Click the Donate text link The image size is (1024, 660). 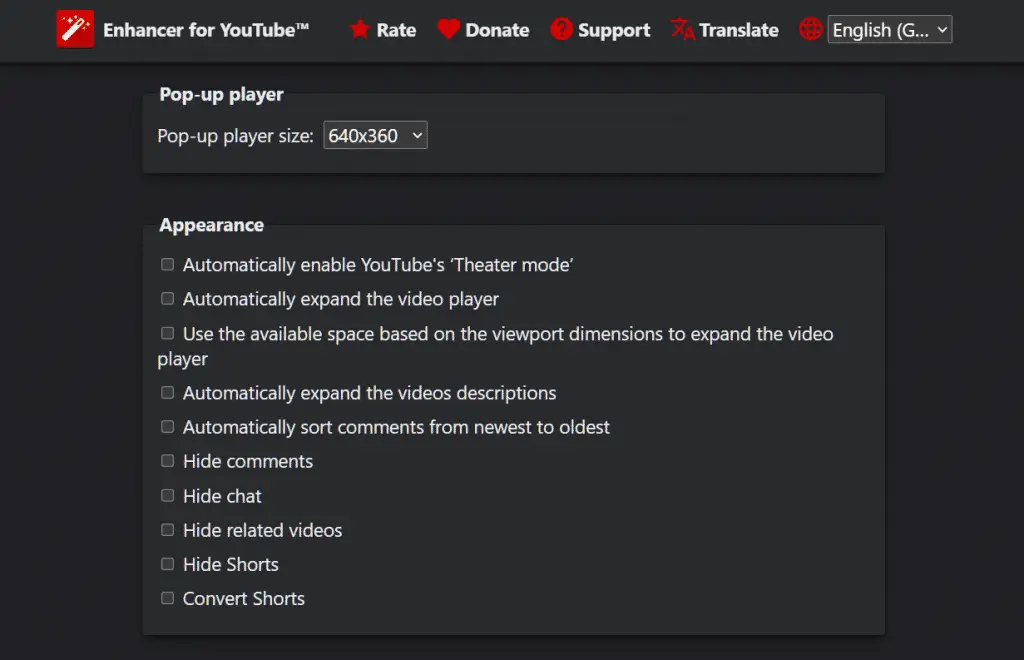[x=497, y=30]
